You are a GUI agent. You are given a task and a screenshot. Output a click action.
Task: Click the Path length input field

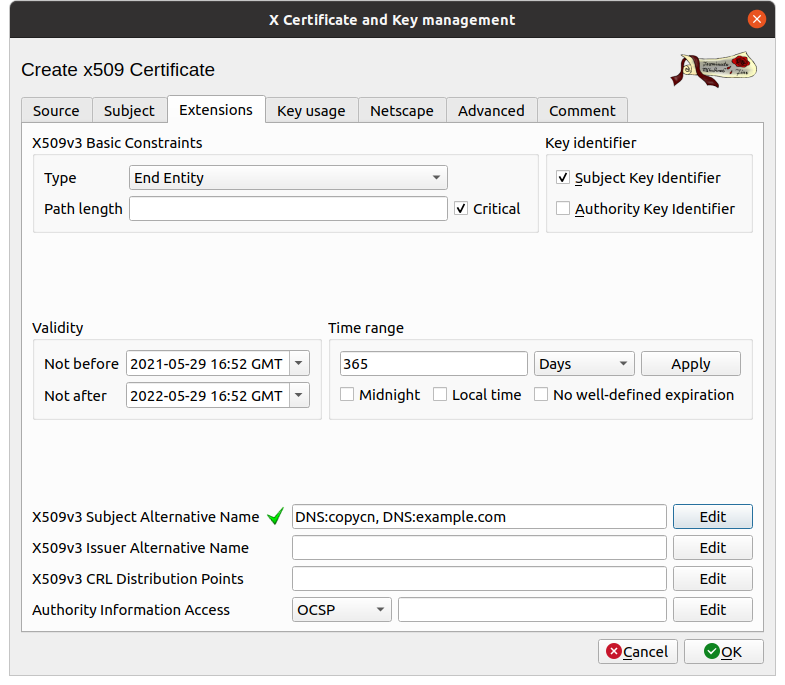click(x=288, y=209)
